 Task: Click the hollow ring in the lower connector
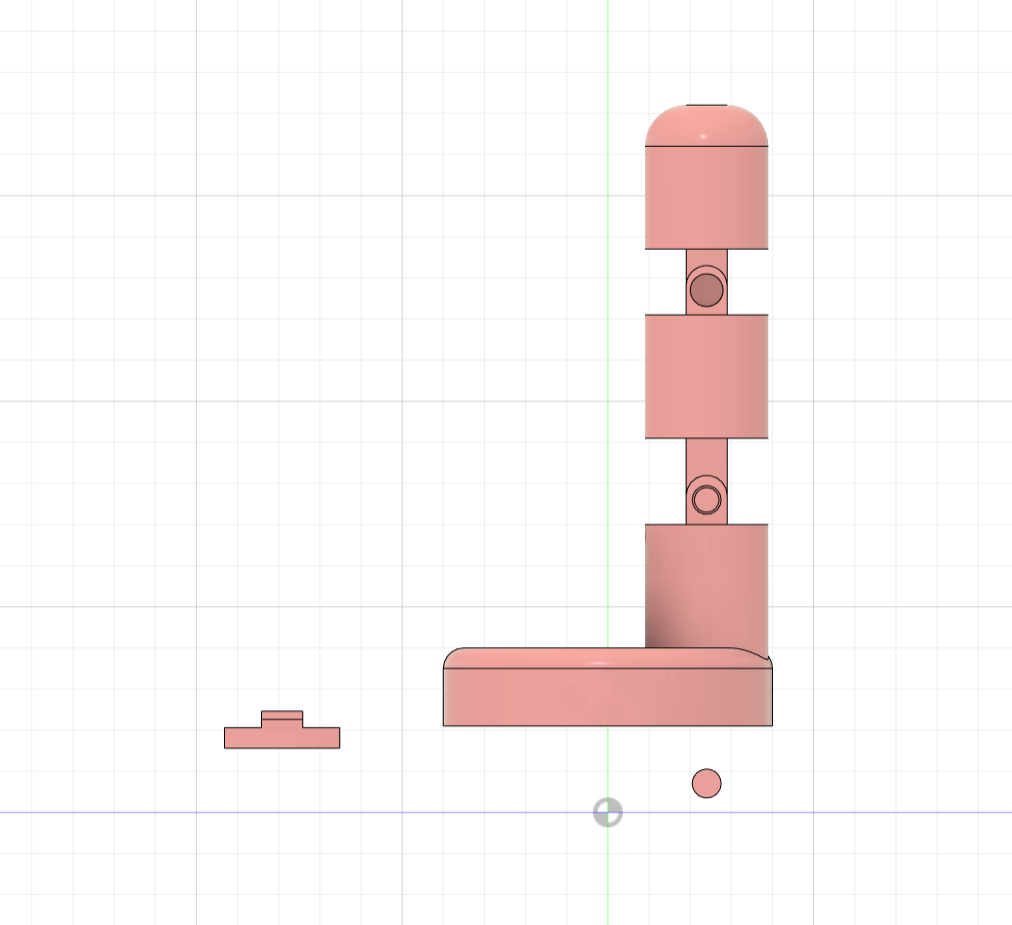point(706,499)
